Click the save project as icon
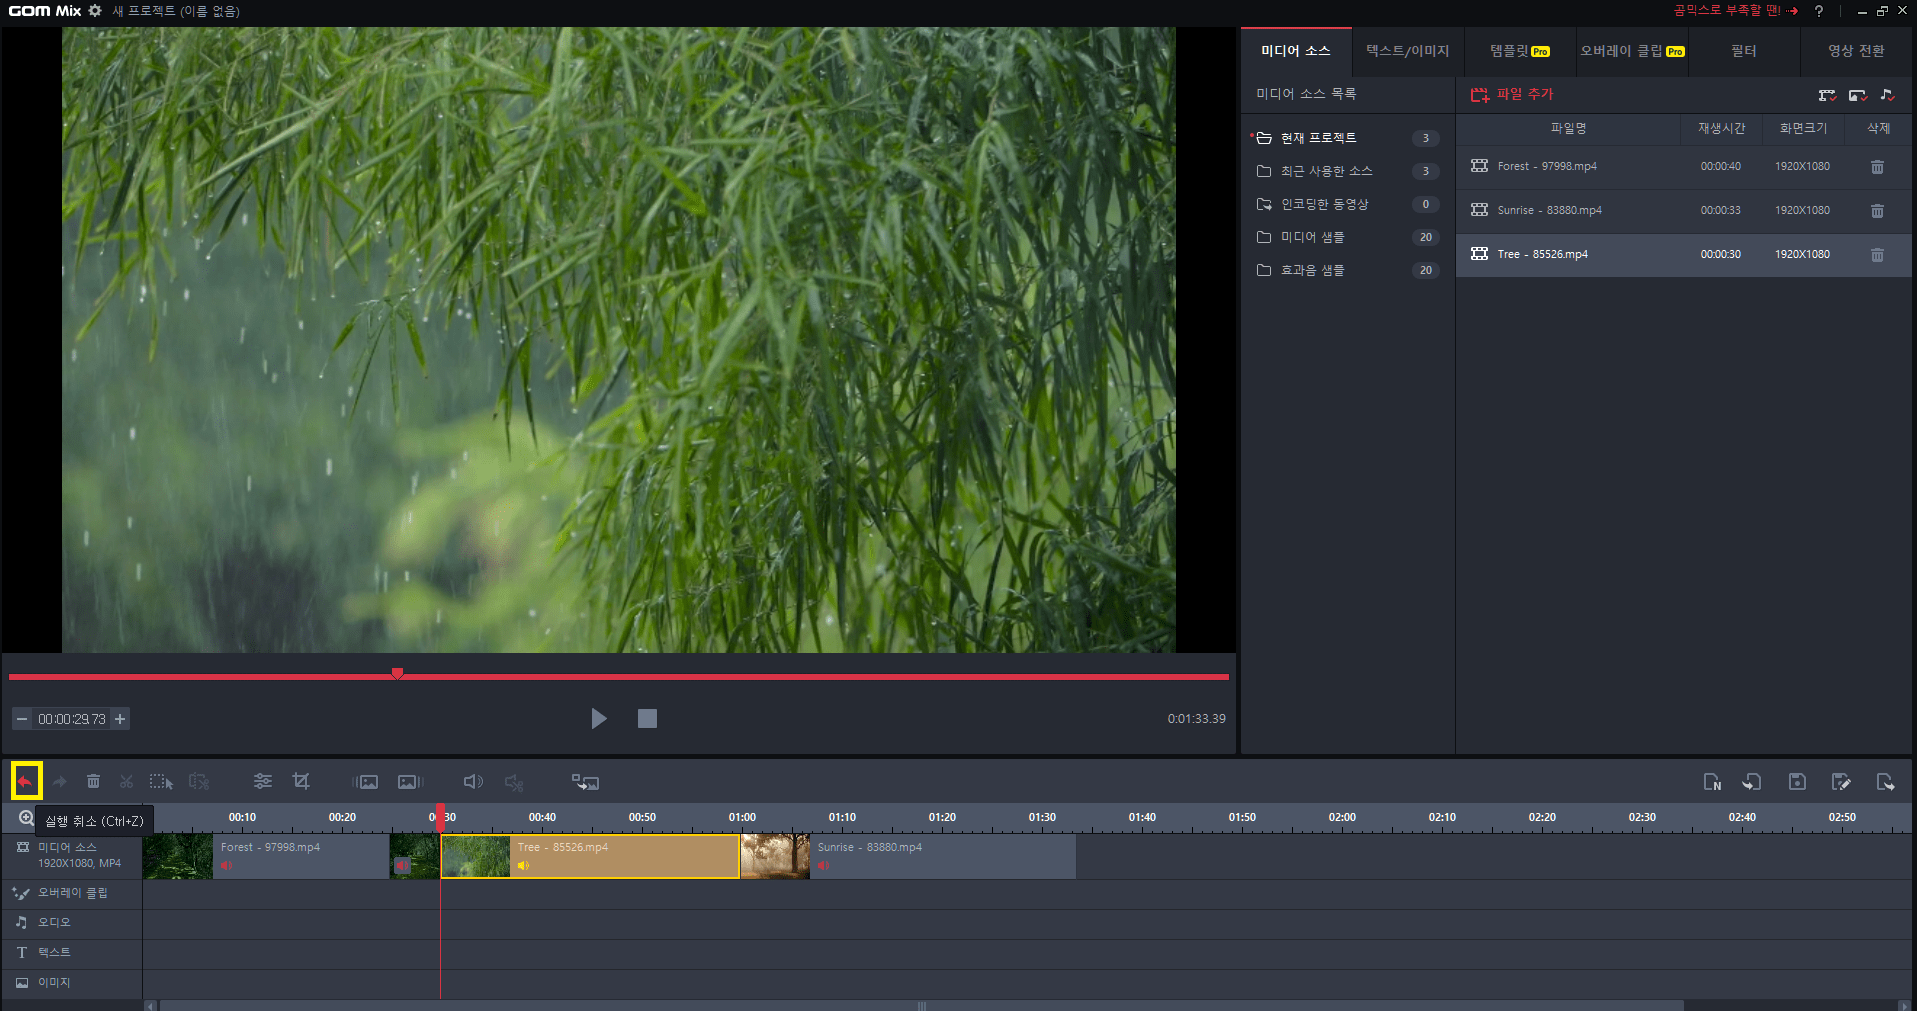 coord(1841,782)
